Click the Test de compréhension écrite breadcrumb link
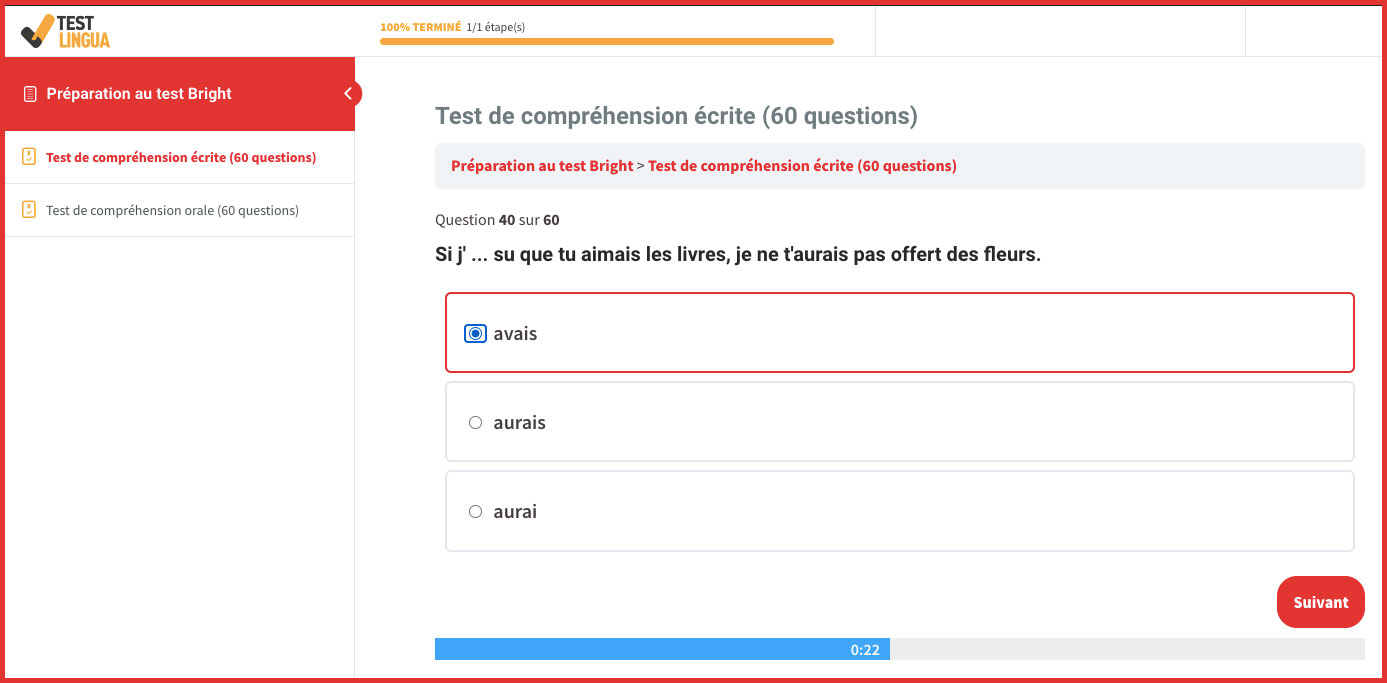 [802, 166]
